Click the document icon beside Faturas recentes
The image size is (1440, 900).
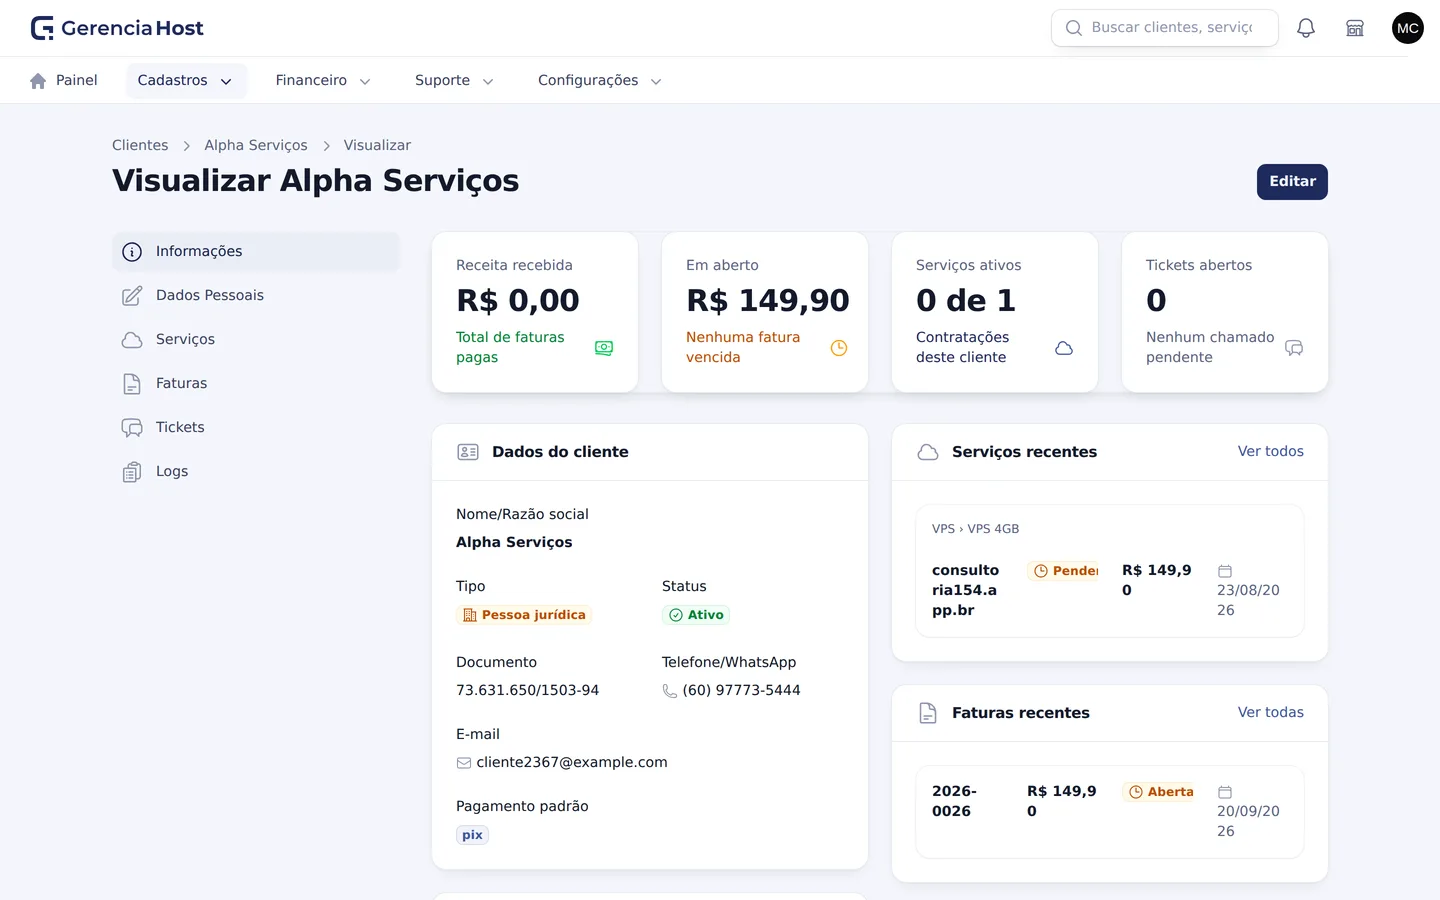click(928, 713)
